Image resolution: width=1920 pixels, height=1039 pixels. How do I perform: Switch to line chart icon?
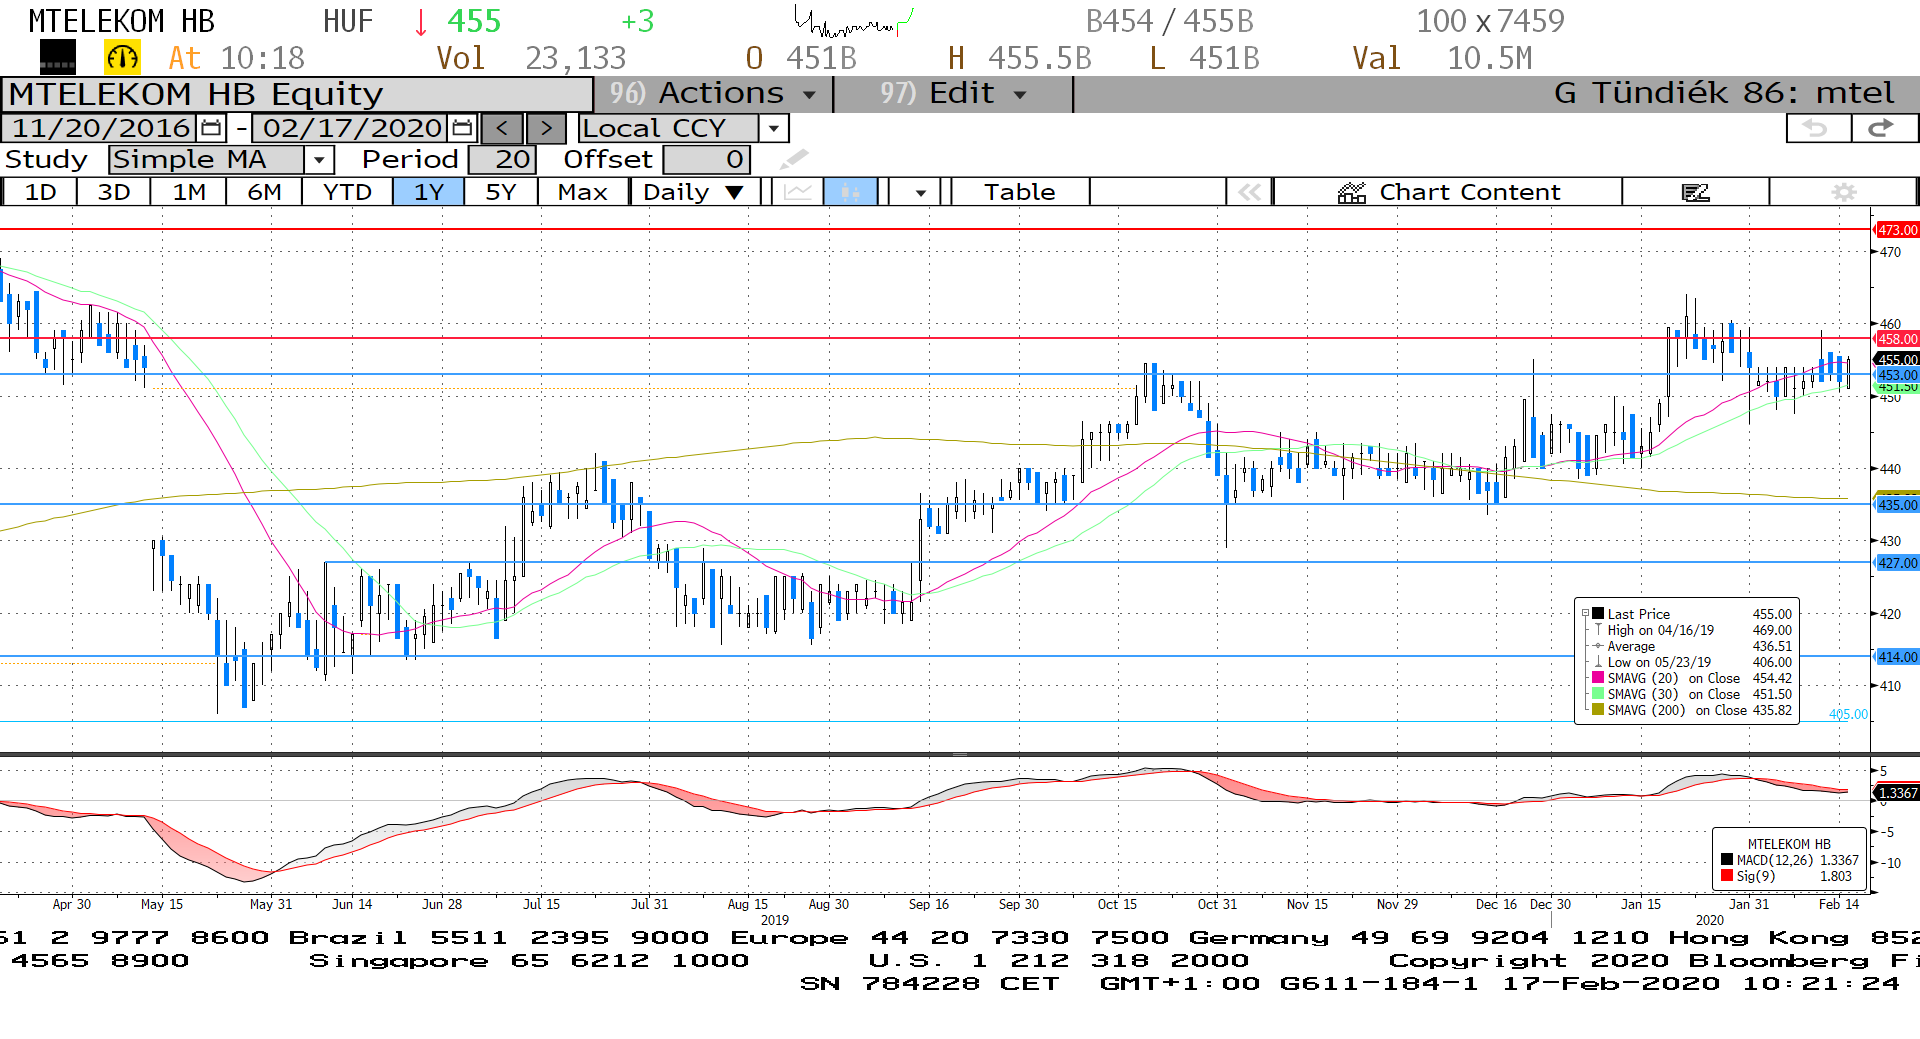click(798, 192)
